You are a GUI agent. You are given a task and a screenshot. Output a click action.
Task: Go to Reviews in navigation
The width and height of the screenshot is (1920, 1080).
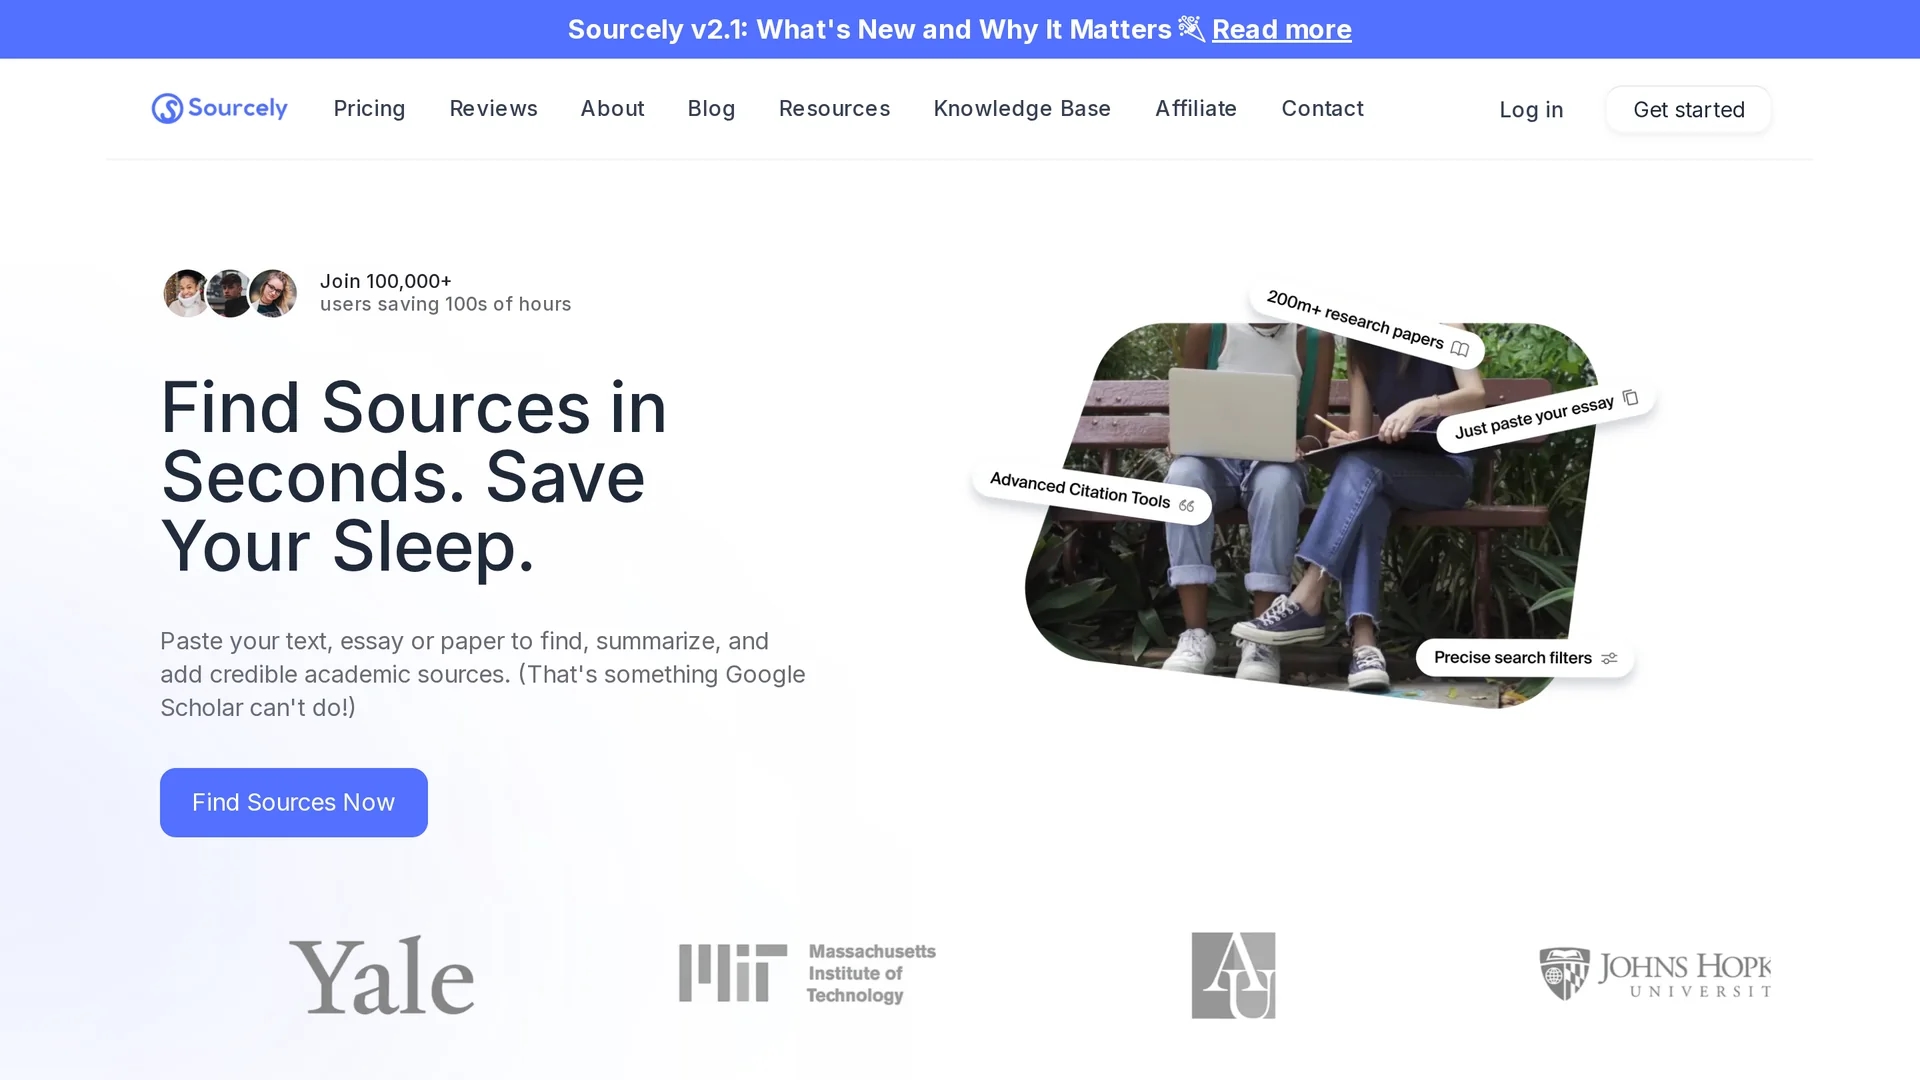coord(493,108)
